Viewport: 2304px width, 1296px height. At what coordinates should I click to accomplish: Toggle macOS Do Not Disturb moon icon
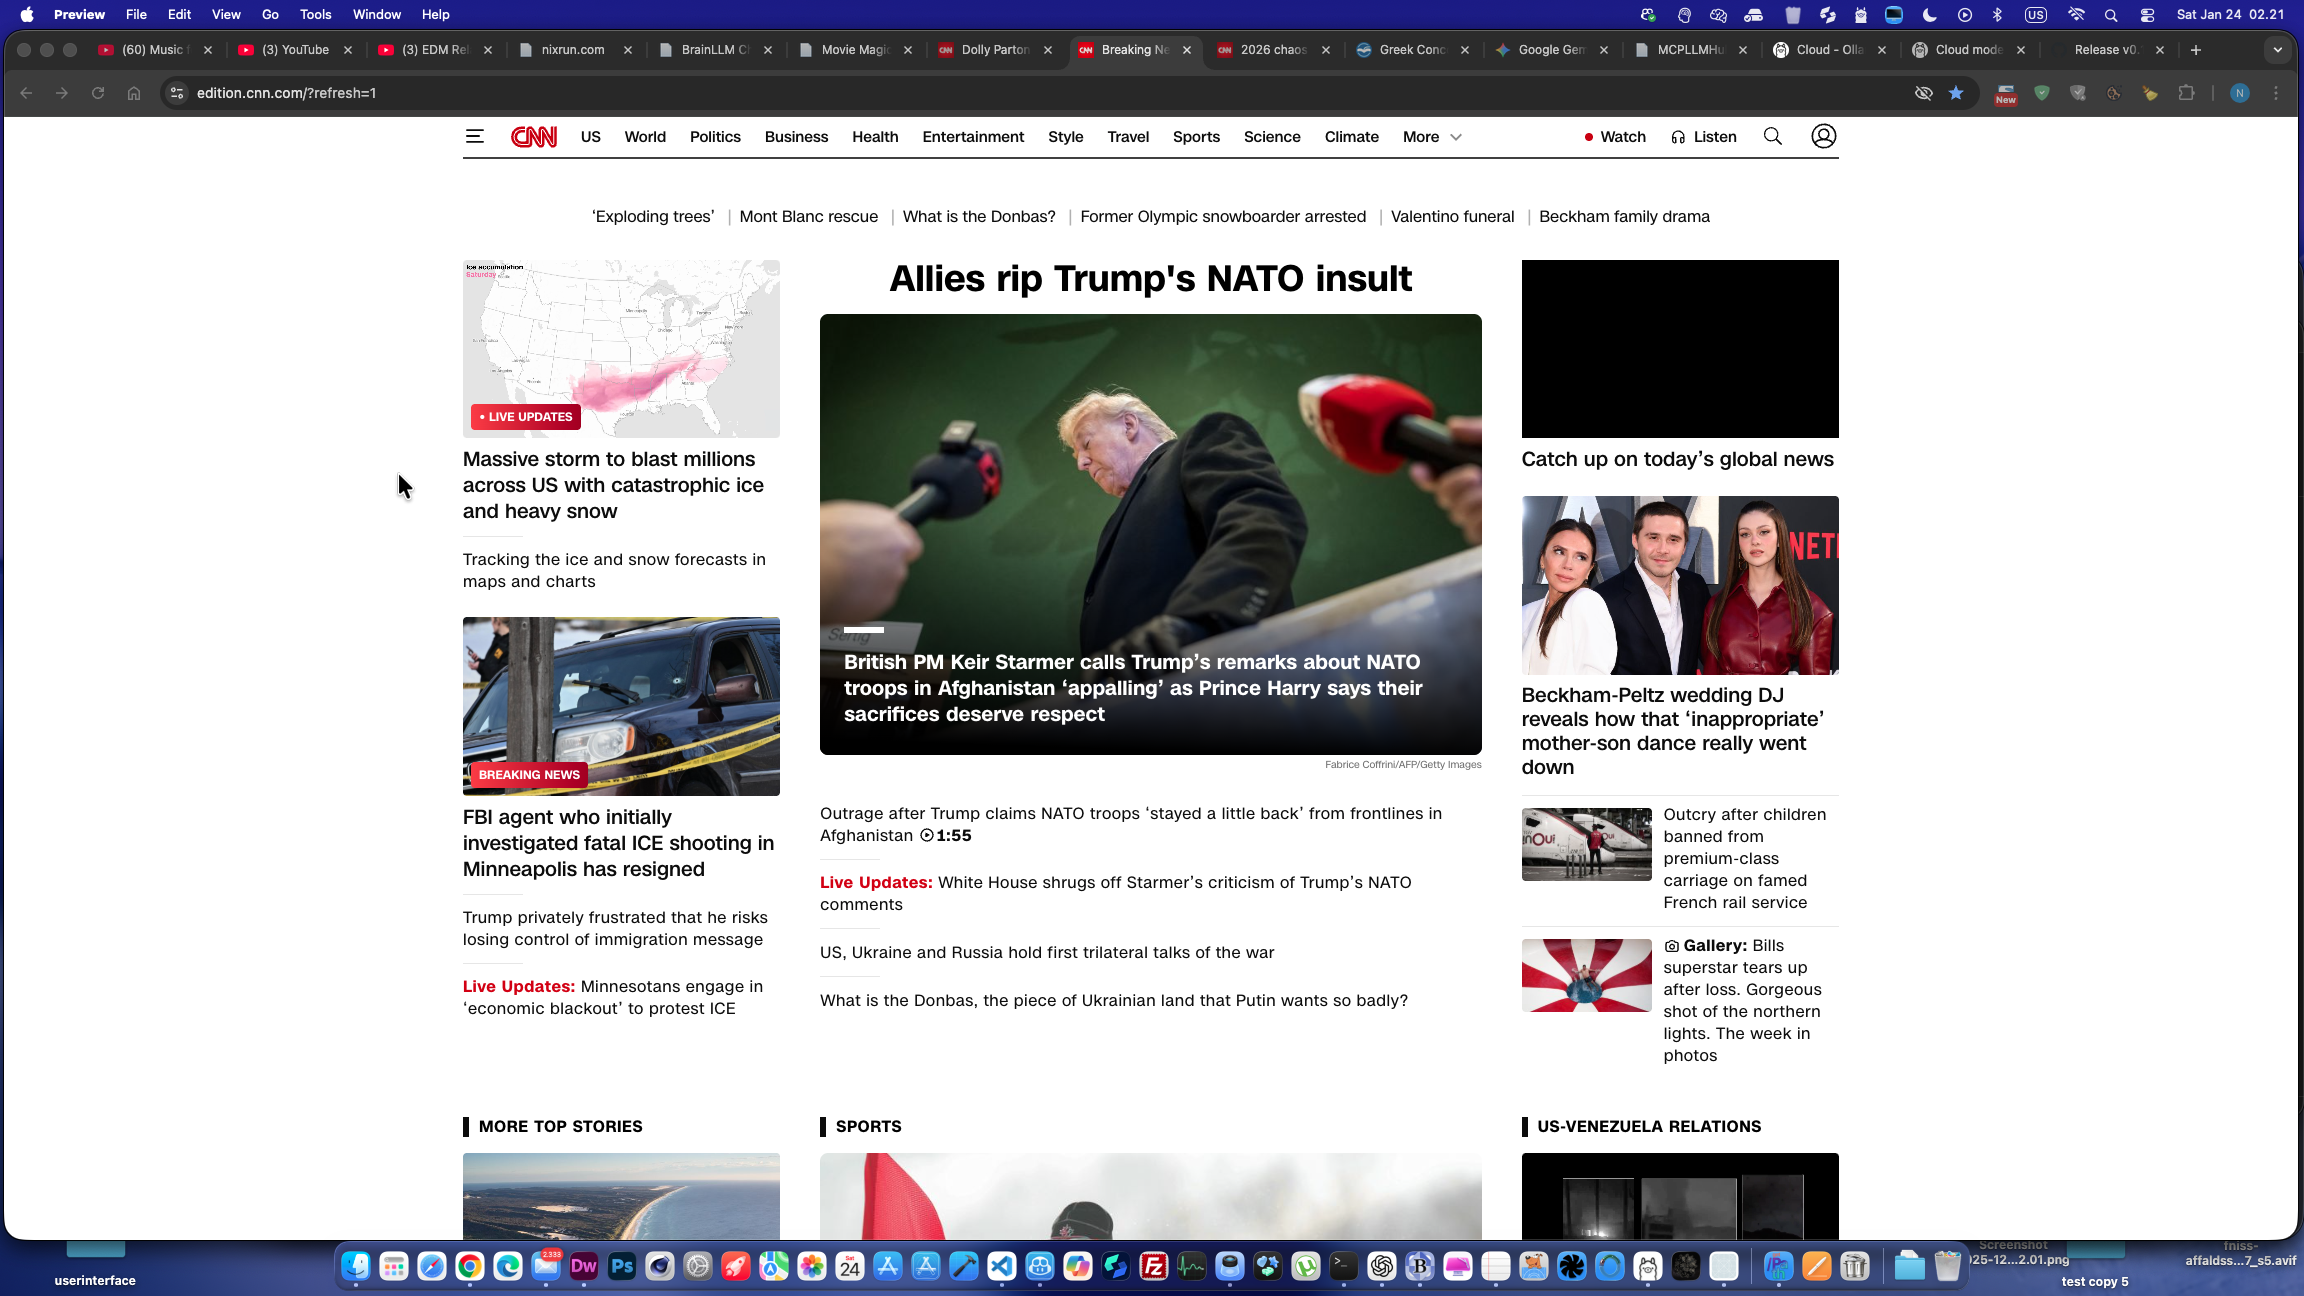coord(1930,15)
